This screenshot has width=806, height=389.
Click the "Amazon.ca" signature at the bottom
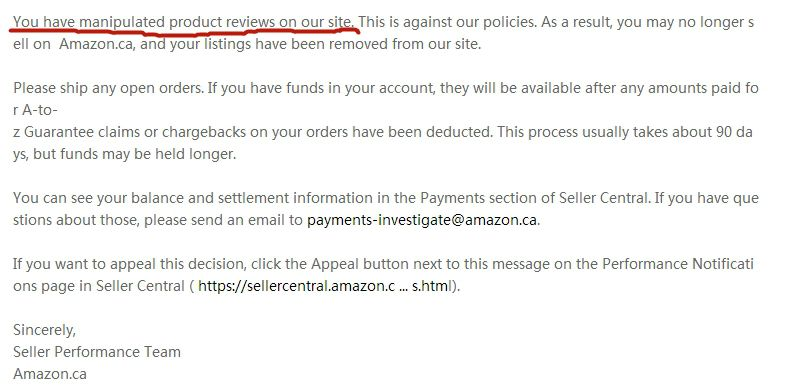tap(50, 374)
